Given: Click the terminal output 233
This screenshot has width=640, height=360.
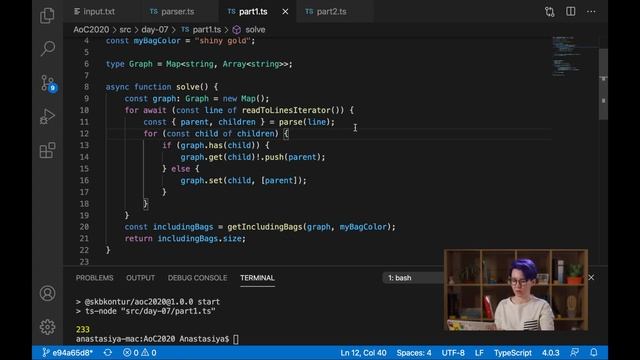Looking at the screenshot, I should tap(82, 329).
